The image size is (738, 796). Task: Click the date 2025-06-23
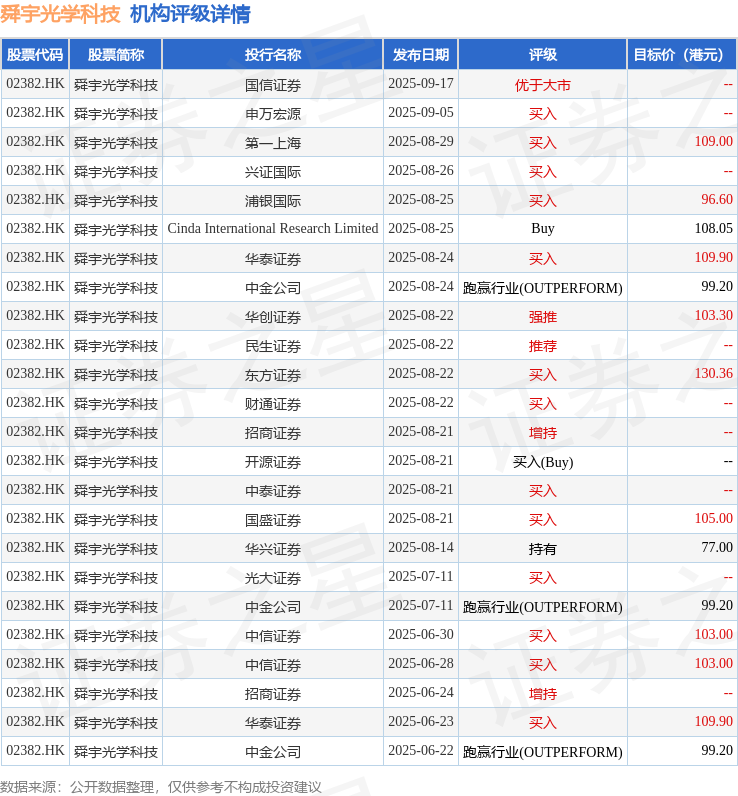click(x=421, y=721)
